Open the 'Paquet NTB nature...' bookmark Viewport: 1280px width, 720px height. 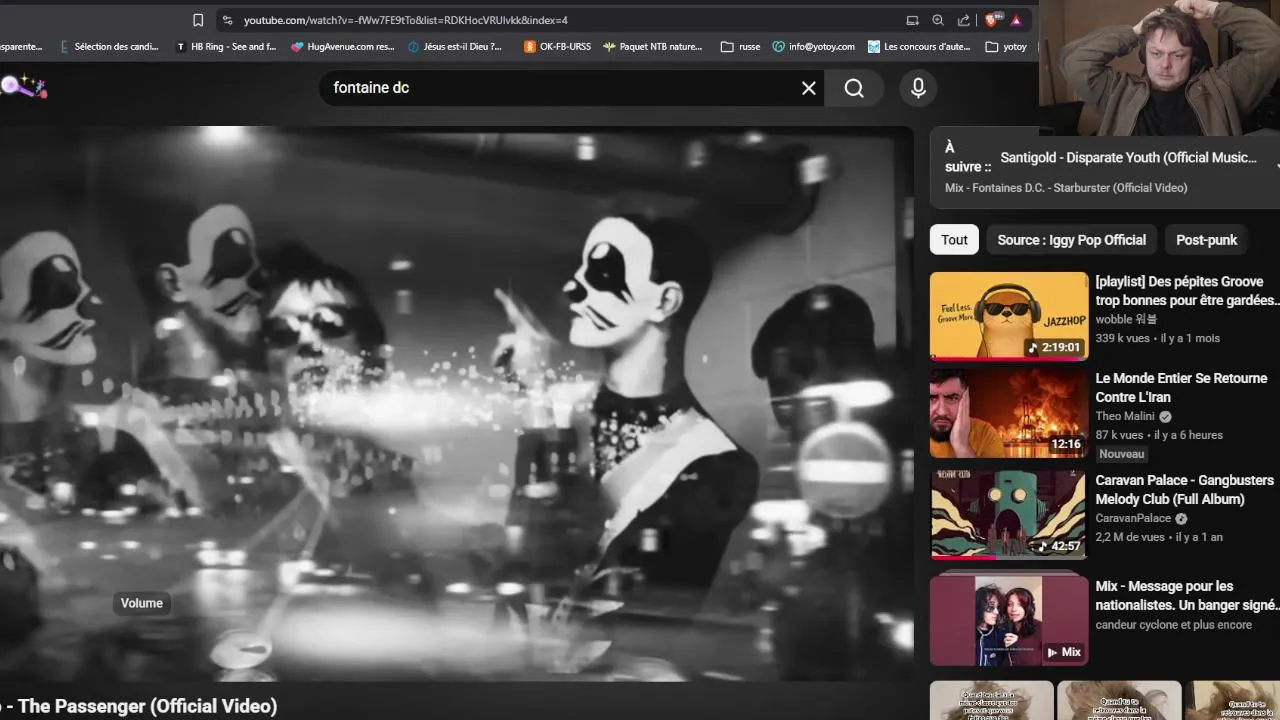click(653, 46)
